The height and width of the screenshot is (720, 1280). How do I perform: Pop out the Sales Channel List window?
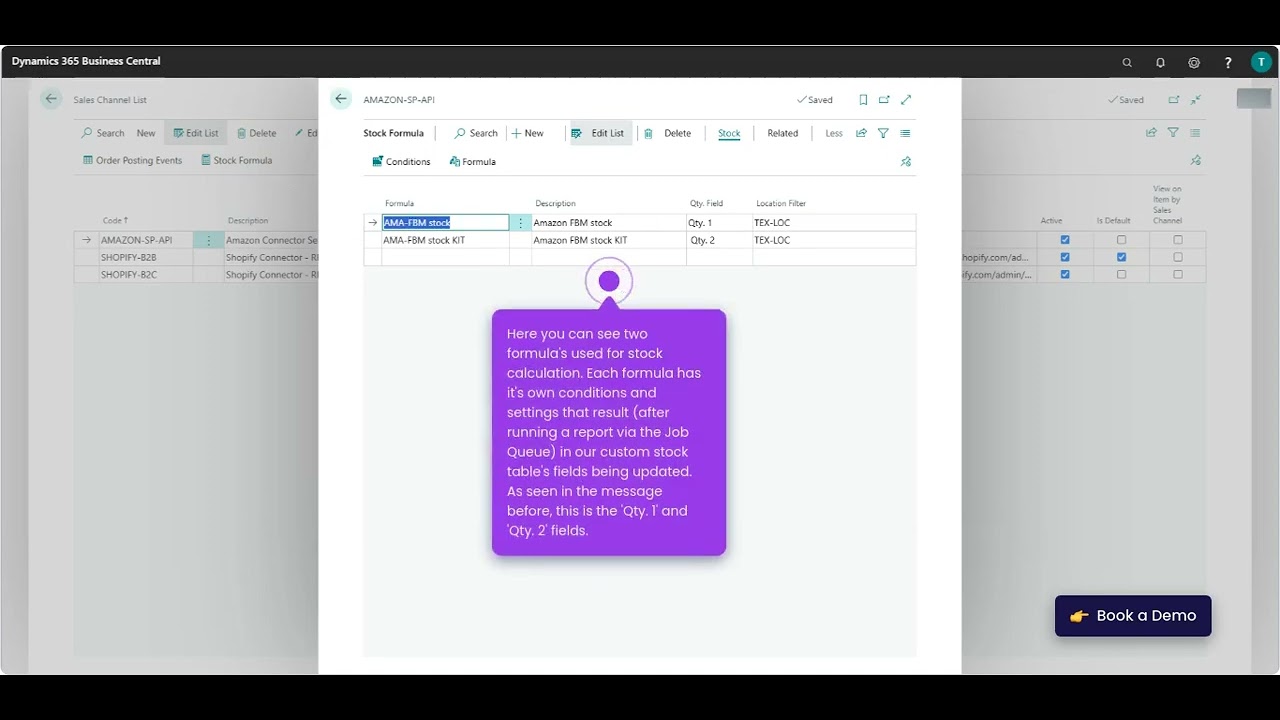pyautogui.click(x=1174, y=100)
